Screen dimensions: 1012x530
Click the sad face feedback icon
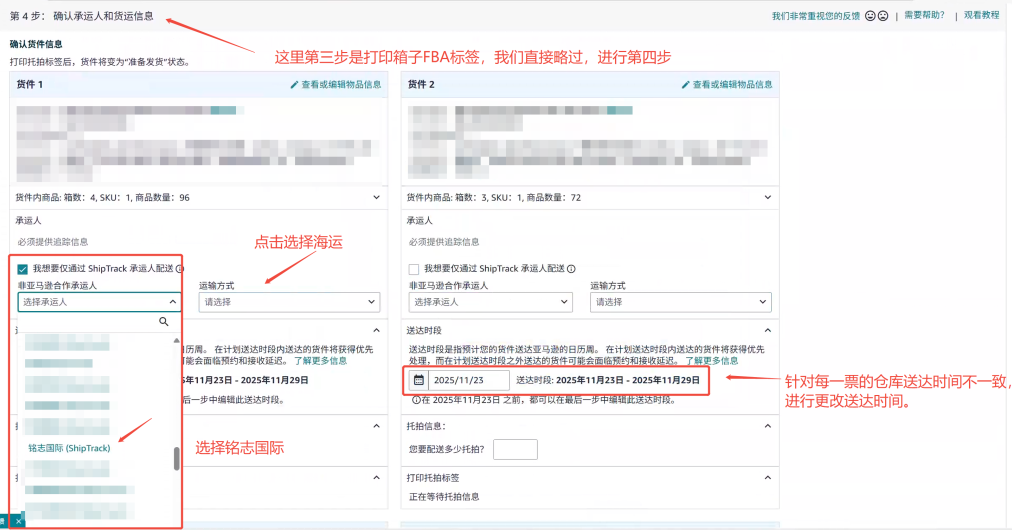click(x=883, y=15)
